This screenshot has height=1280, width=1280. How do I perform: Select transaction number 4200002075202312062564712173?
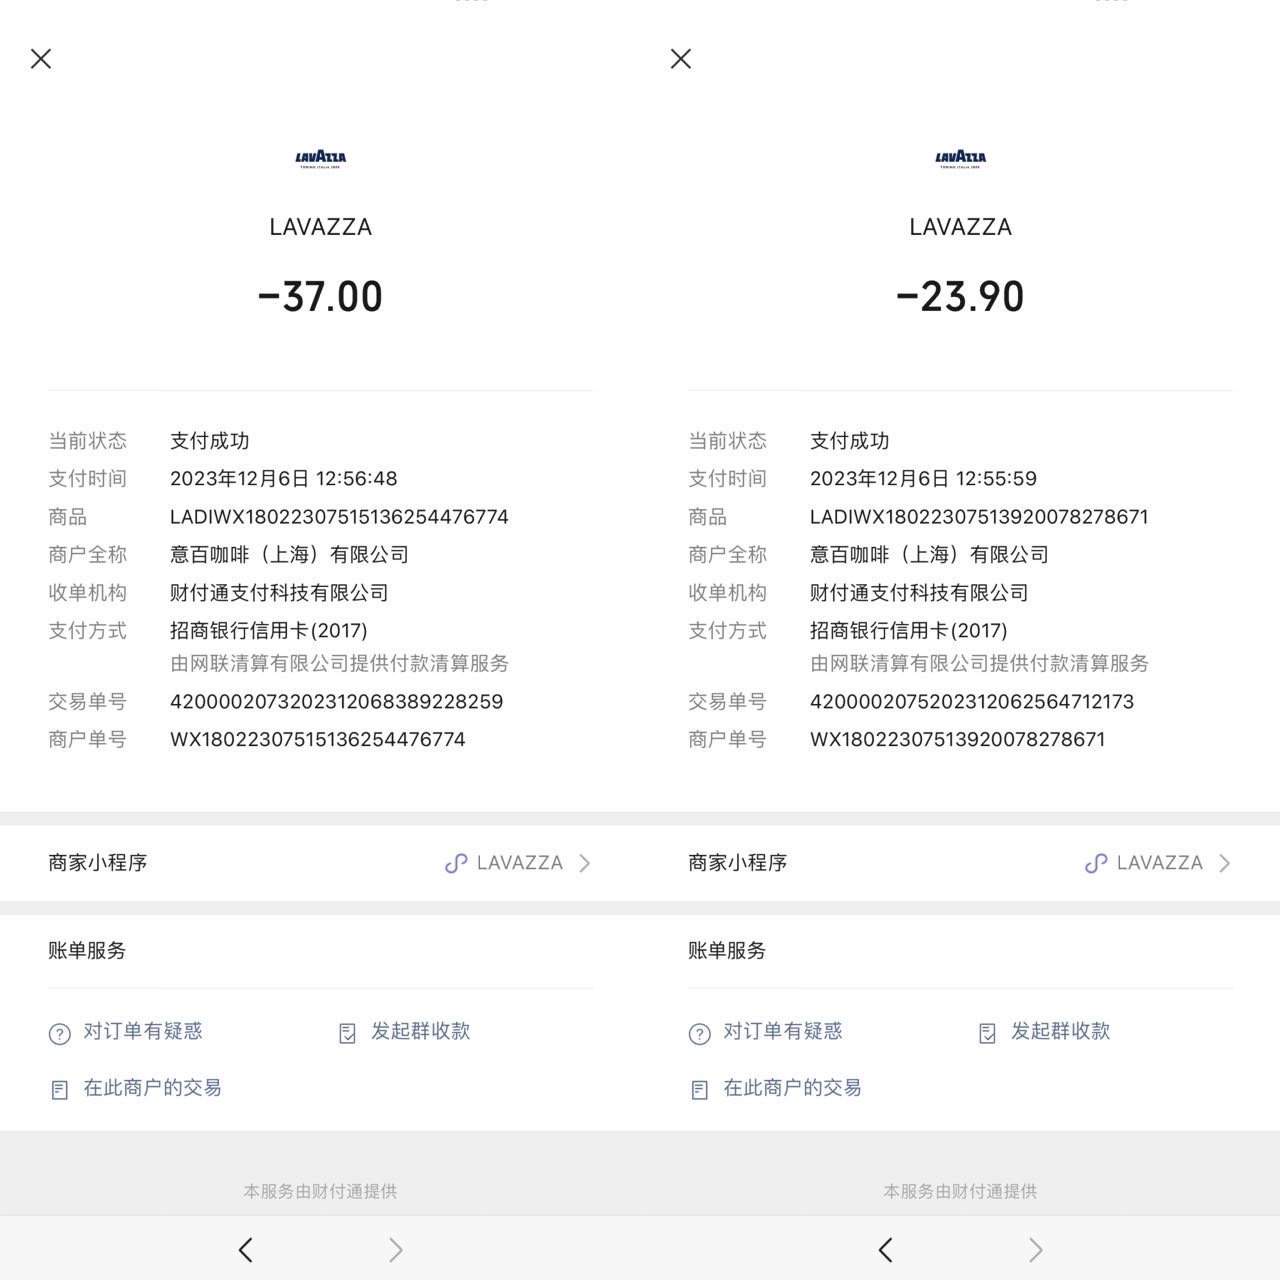pyautogui.click(x=972, y=702)
